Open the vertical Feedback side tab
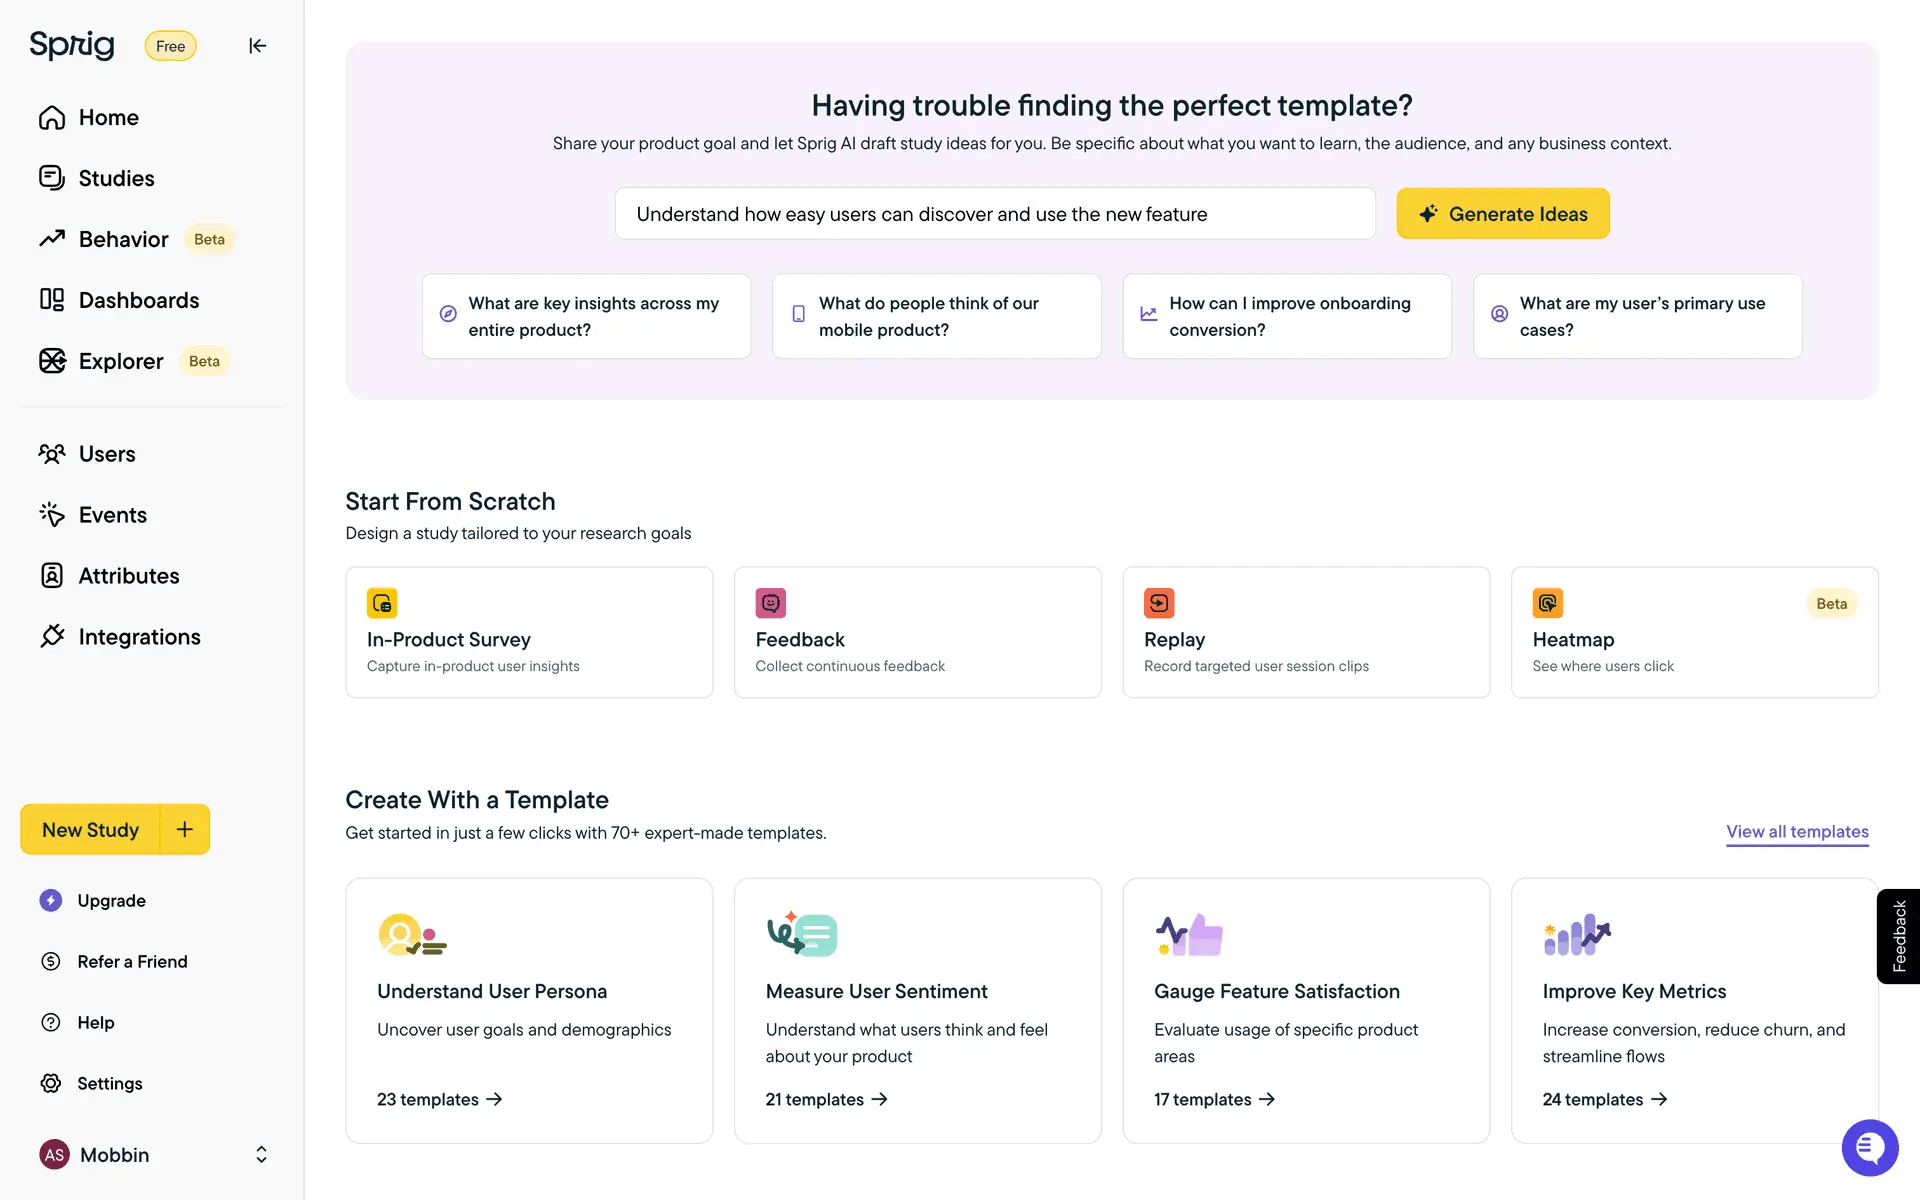 click(1898, 936)
